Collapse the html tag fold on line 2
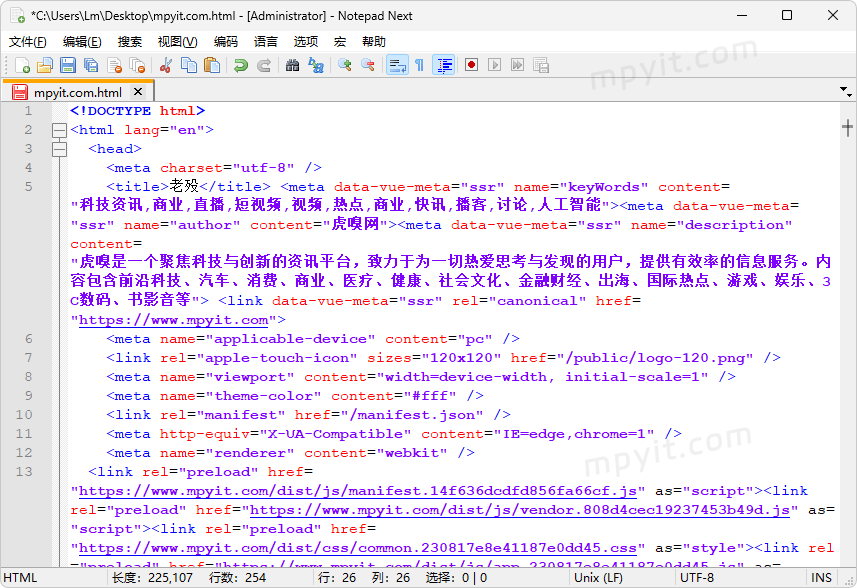The width and height of the screenshot is (857, 588). click(x=59, y=130)
